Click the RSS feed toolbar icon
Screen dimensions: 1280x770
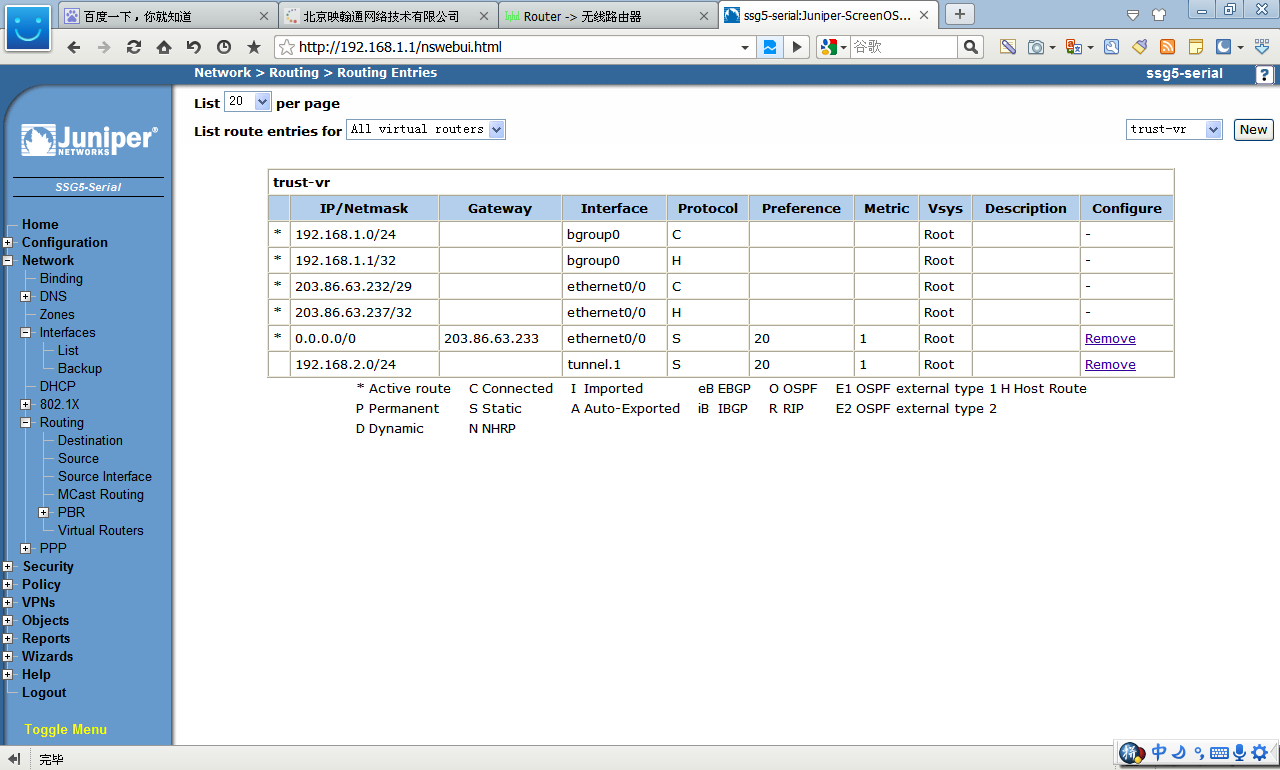tap(1167, 47)
